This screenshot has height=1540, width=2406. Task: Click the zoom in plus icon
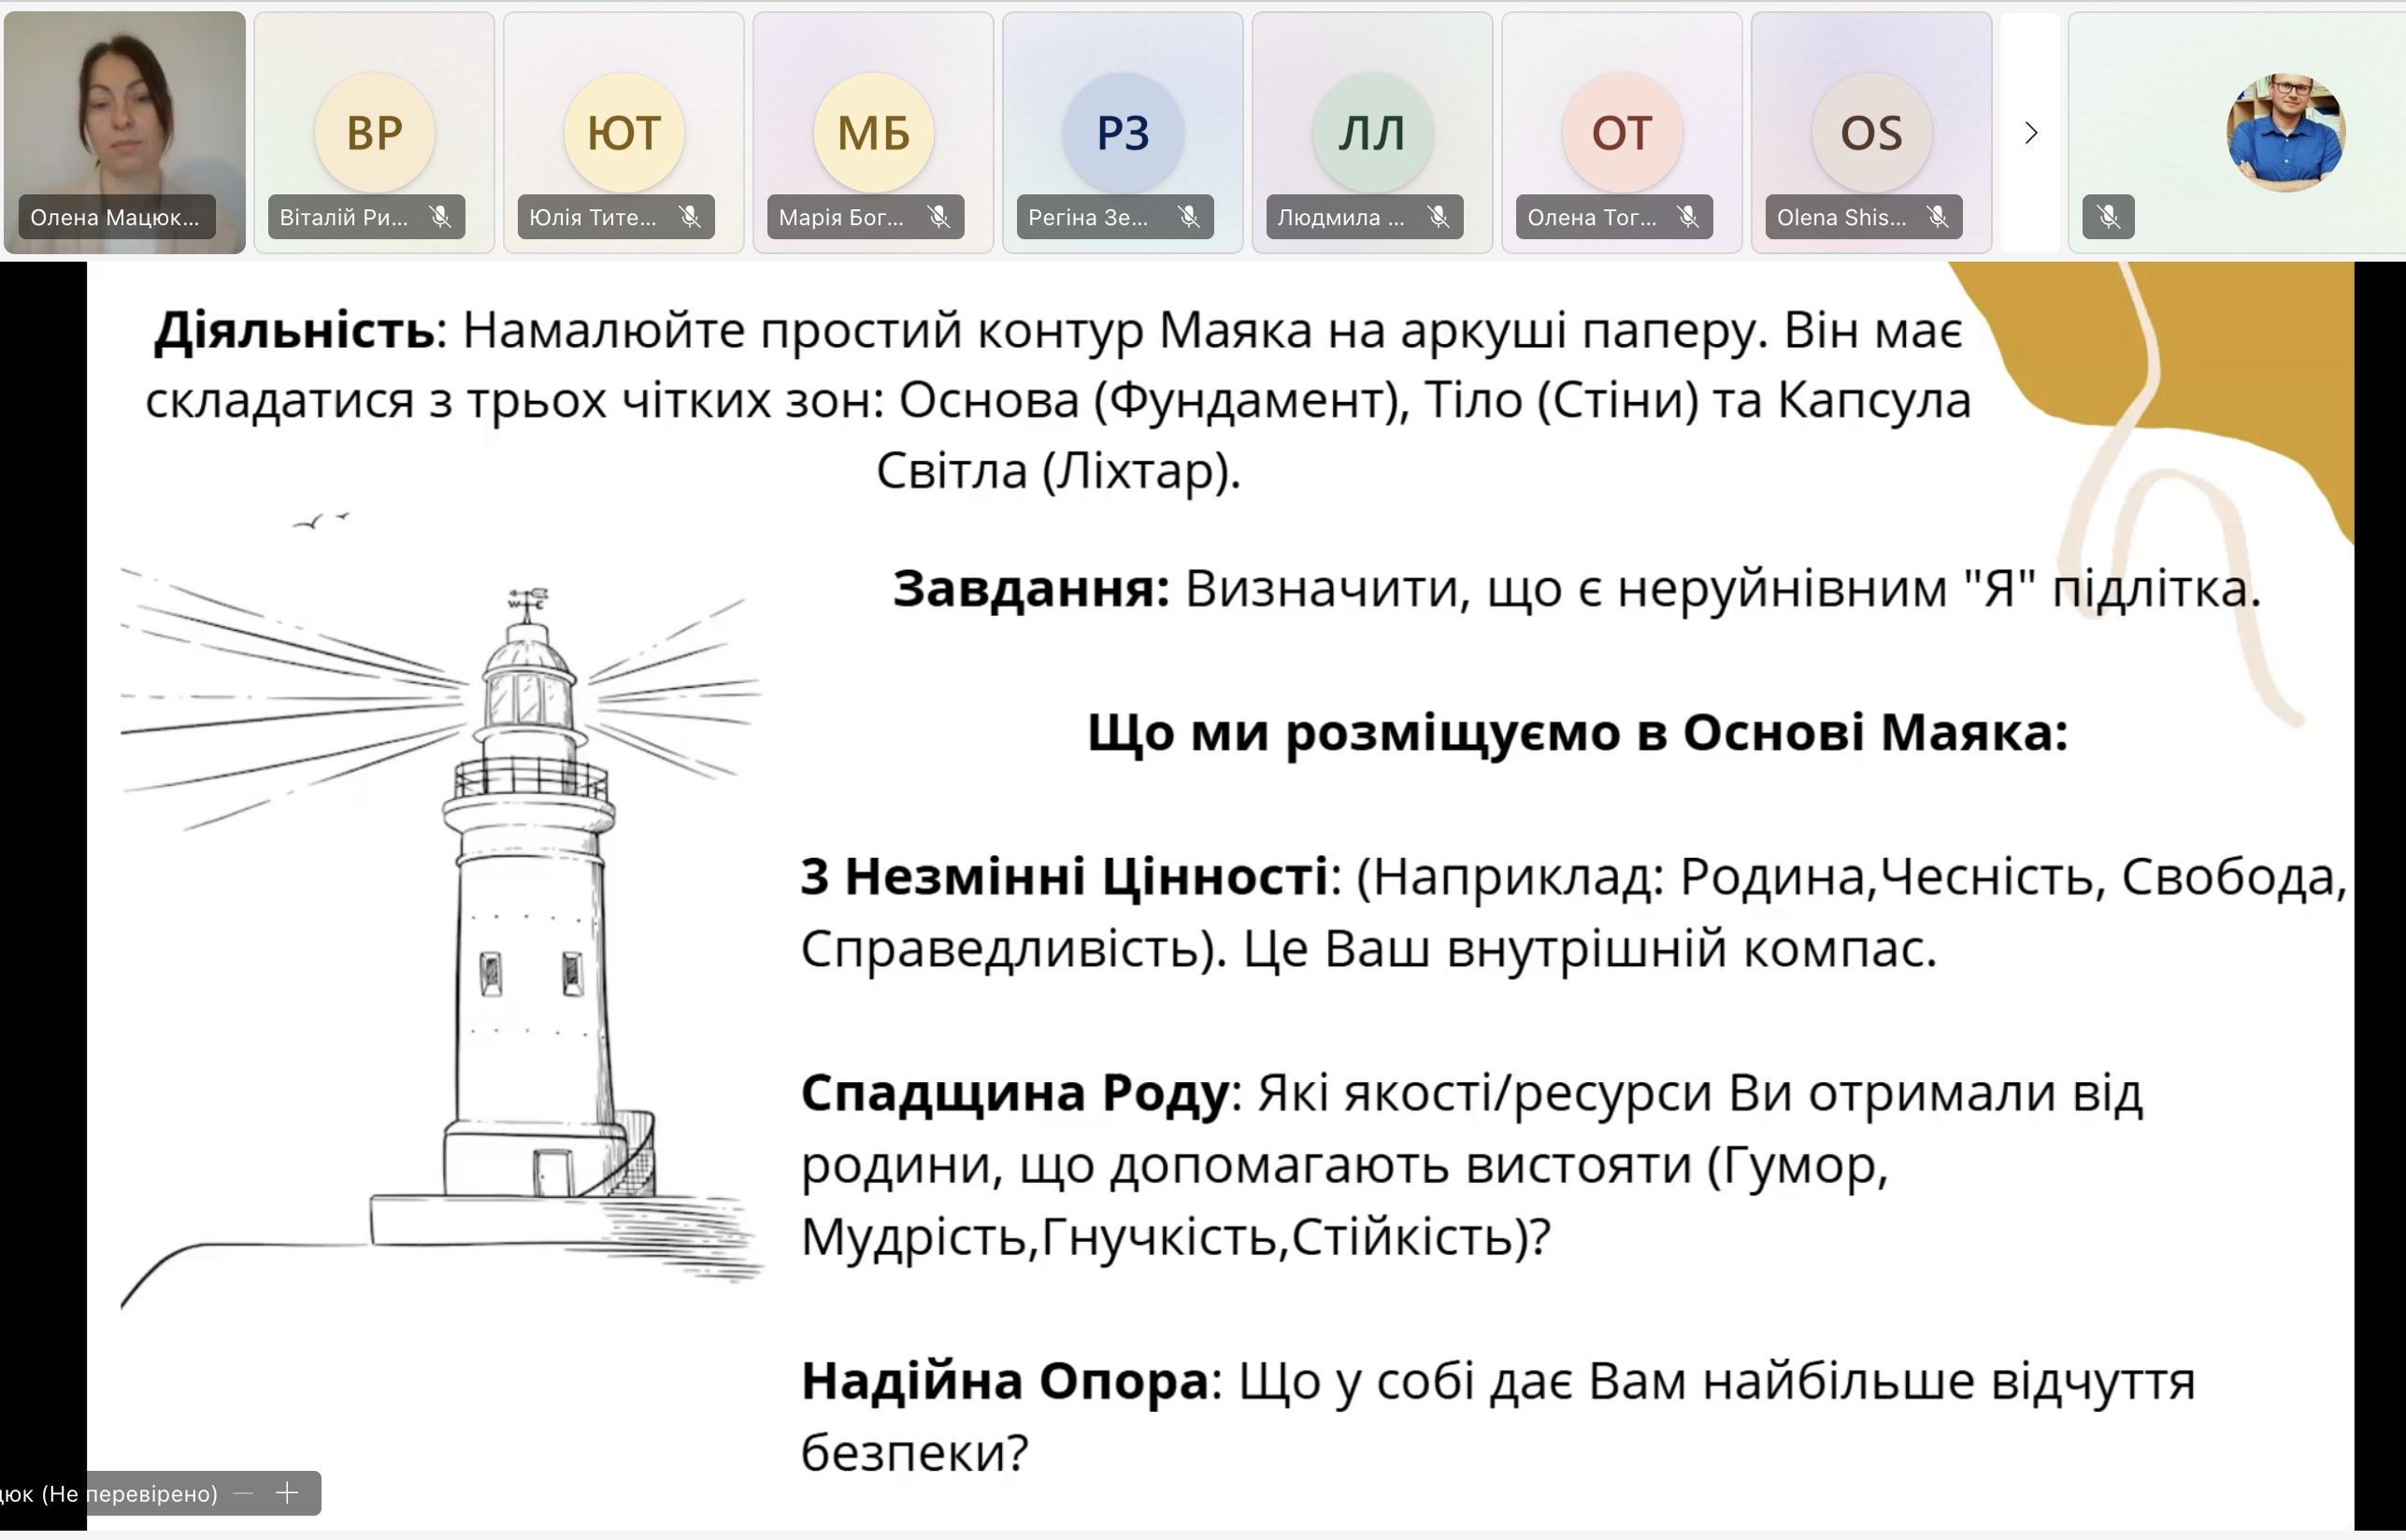[x=287, y=1493]
